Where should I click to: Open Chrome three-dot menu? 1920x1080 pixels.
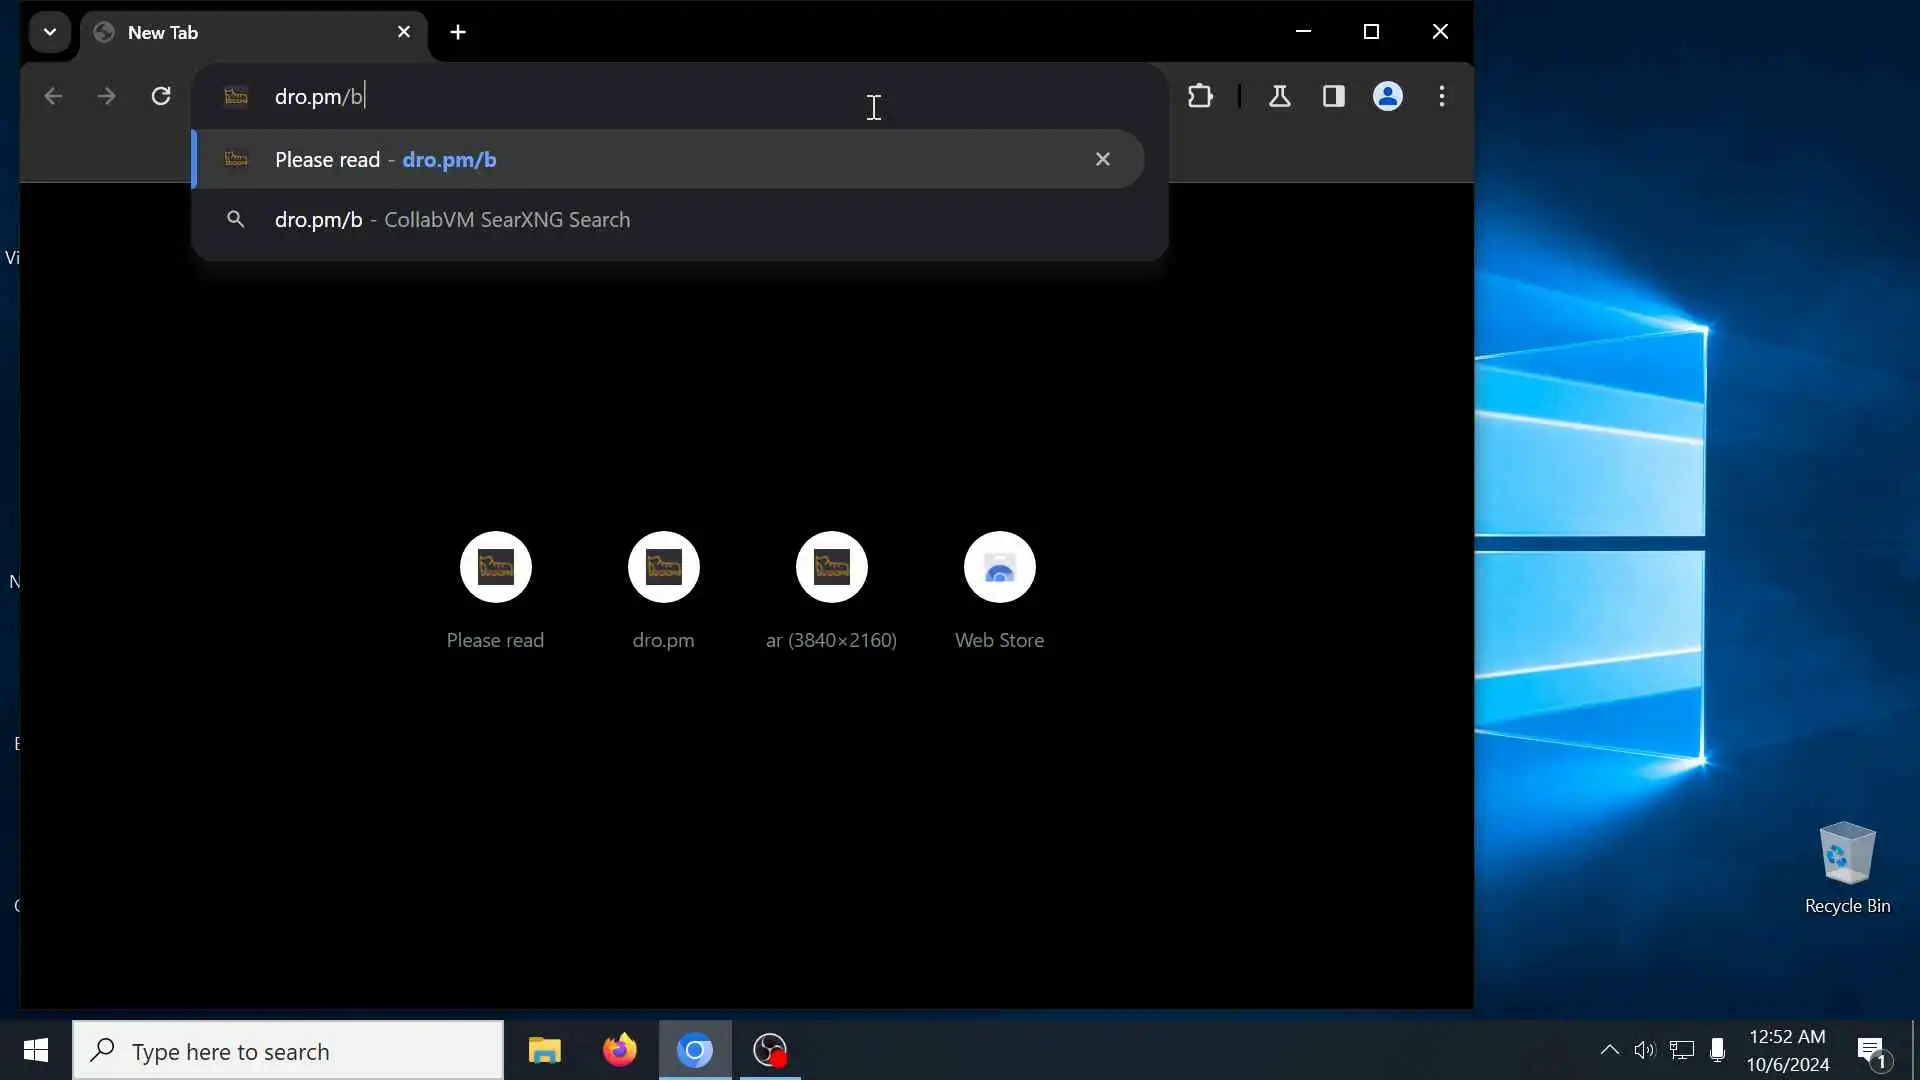(1441, 96)
